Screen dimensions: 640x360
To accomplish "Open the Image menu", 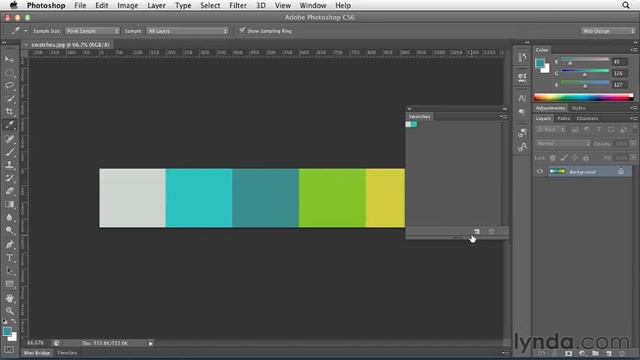I will click(128, 5).
